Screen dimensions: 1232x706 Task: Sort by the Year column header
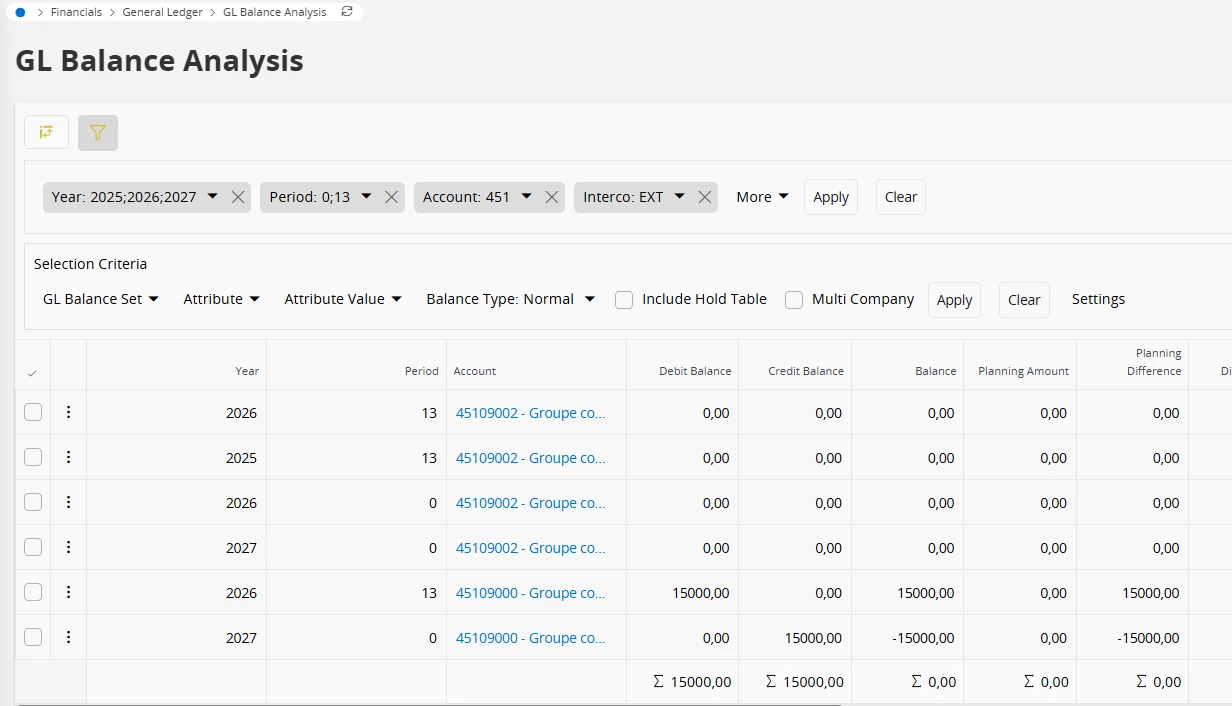(x=247, y=371)
